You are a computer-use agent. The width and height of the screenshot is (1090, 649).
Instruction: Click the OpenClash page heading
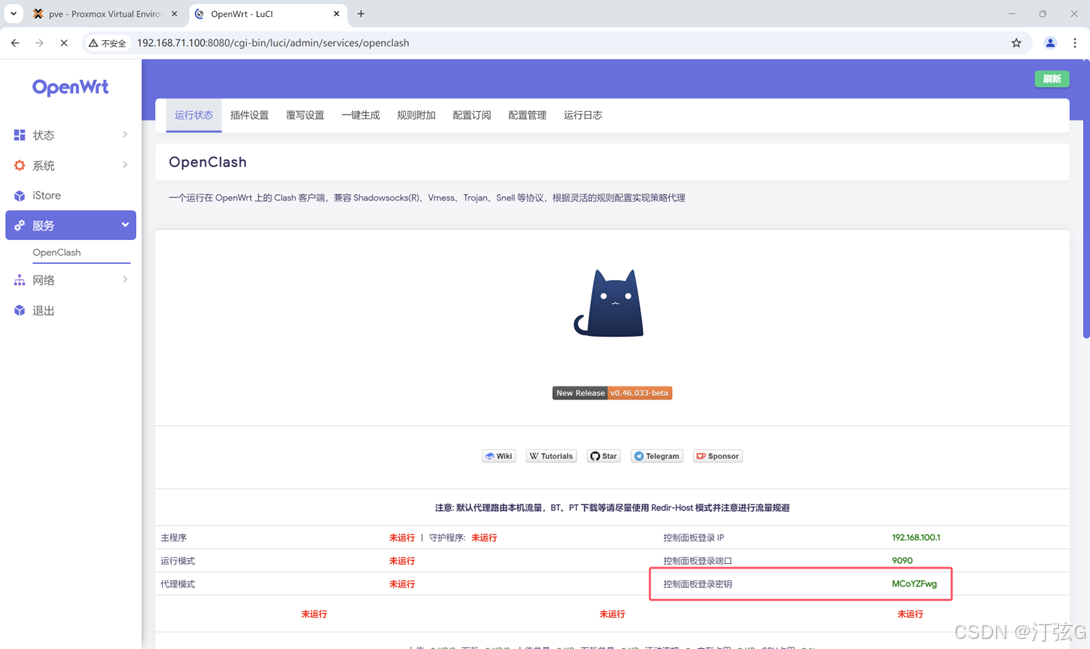[208, 162]
